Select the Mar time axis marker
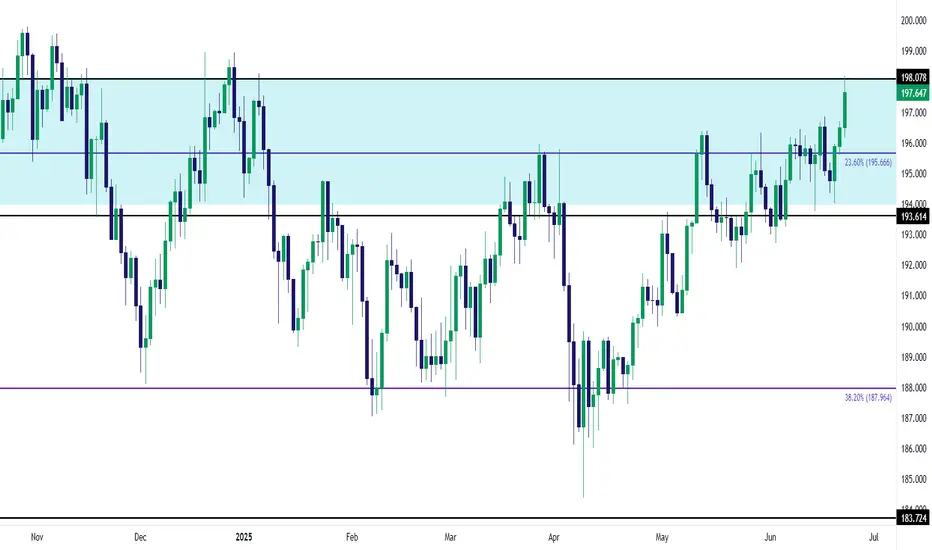The height and width of the screenshot is (550, 932). click(450, 537)
